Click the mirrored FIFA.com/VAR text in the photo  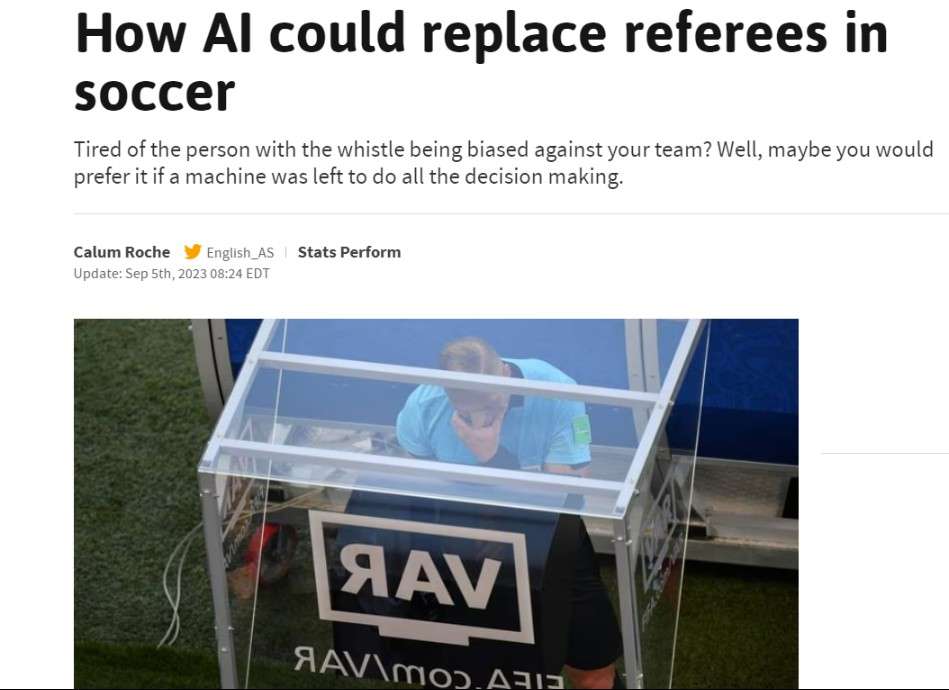pos(429,666)
